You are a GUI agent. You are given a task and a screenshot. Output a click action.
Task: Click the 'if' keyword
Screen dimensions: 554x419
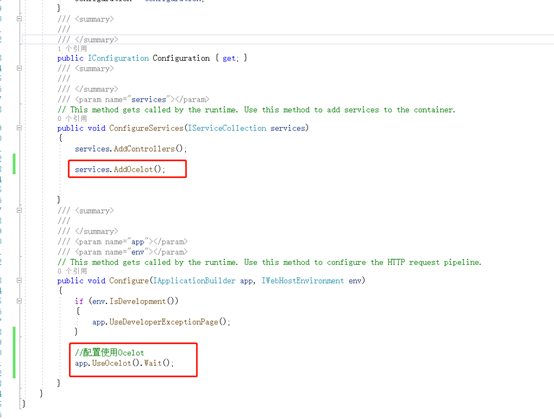click(x=79, y=301)
